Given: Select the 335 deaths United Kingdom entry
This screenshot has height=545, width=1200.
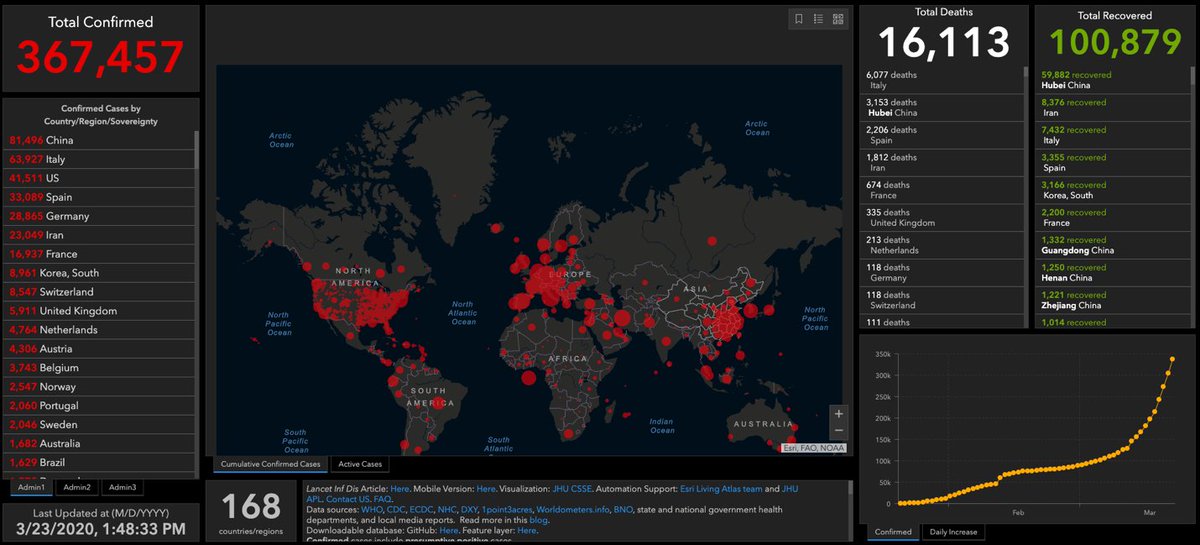Looking at the screenshot, I should click(x=940, y=218).
